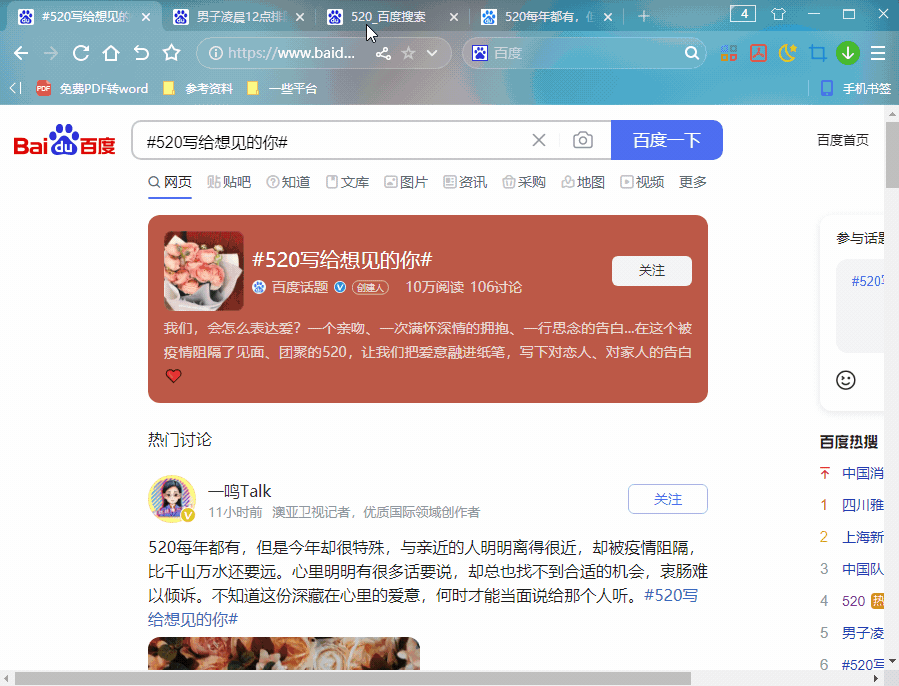Image resolution: width=899 pixels, height=686 pixels.
Task: Select the 图片 tab
Action: coord(406,182)
